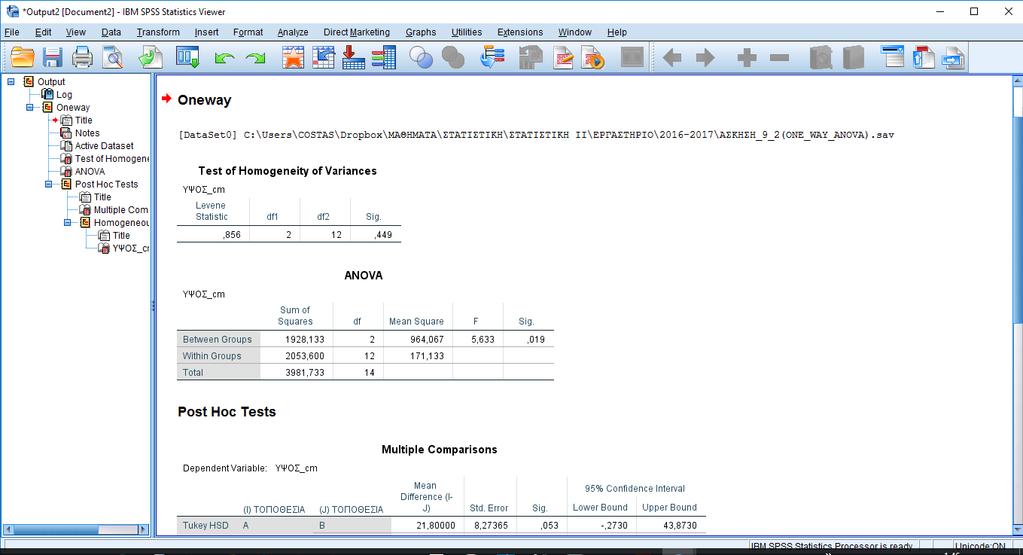1023x555 pixels.
Task: Click the Multiple Comparisons table title
Action: [x=439, y=449]
